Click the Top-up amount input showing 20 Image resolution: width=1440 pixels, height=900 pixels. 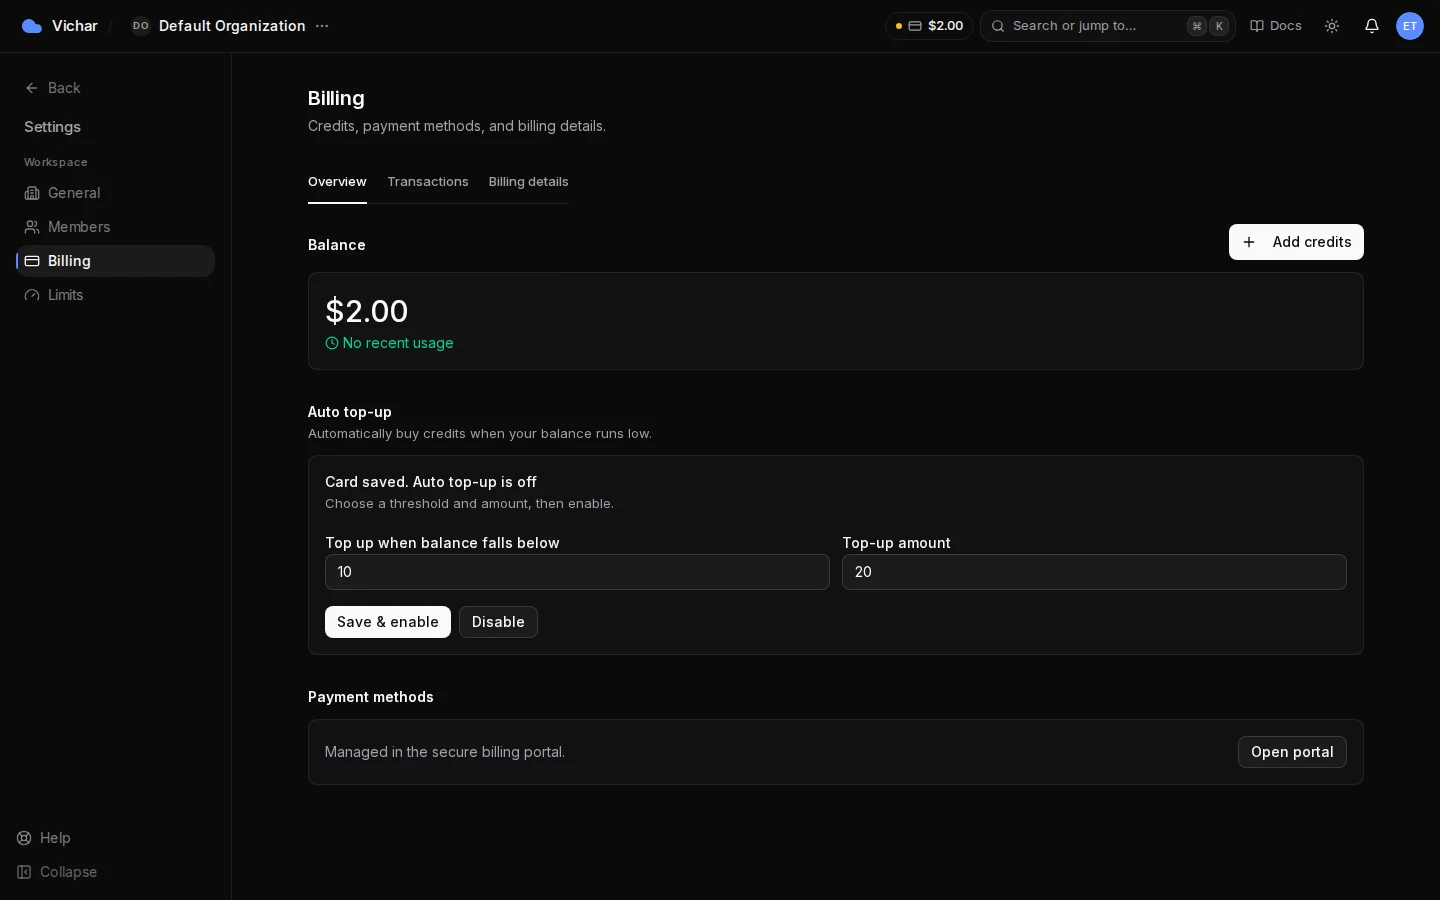1094,572
